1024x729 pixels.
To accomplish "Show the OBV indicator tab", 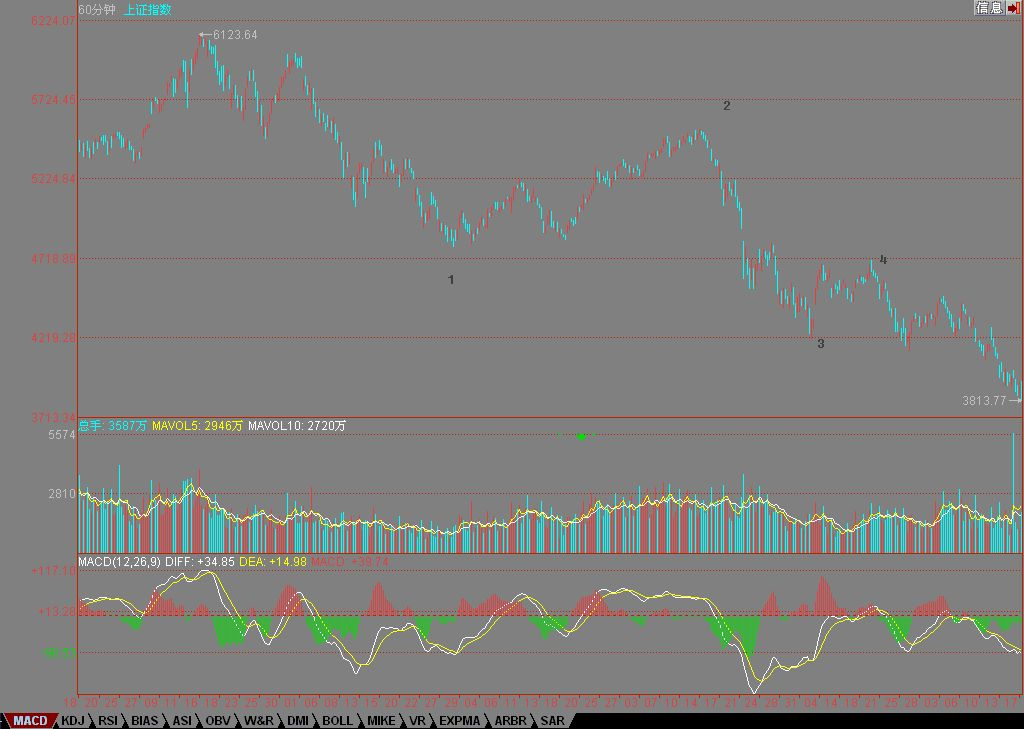I will 217,721.
